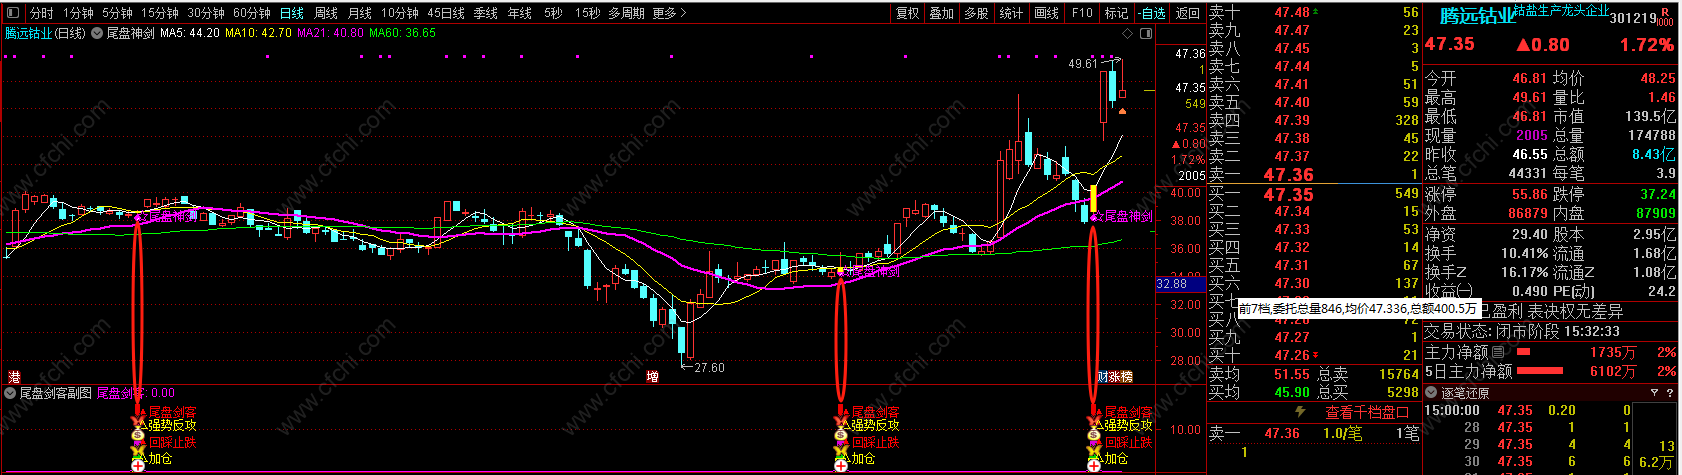Open indicator menu arrow beside 尾盘神剑
This screenshot has width=1682, height=475.
pos(98,33)
